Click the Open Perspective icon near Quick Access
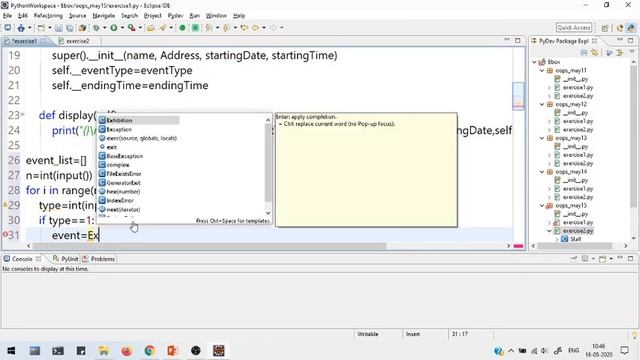 tap(605, 28)
